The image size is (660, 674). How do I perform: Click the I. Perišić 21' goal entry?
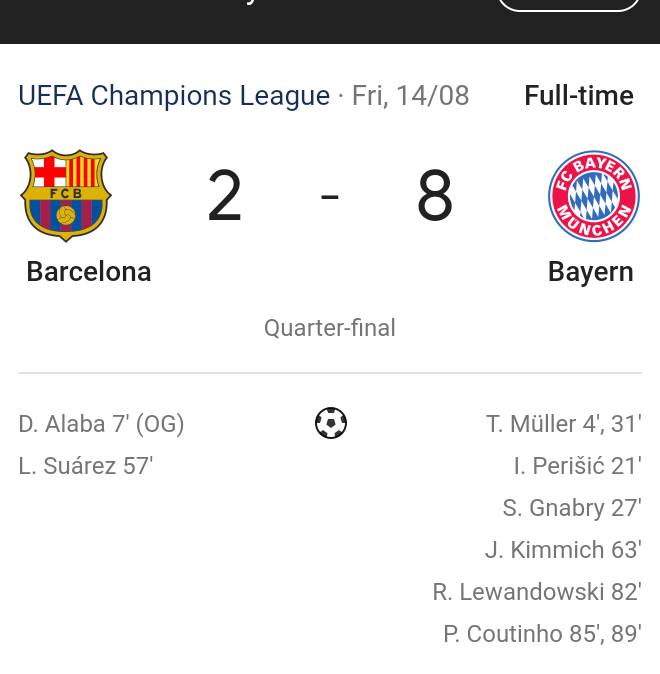[x=577, y=466]
